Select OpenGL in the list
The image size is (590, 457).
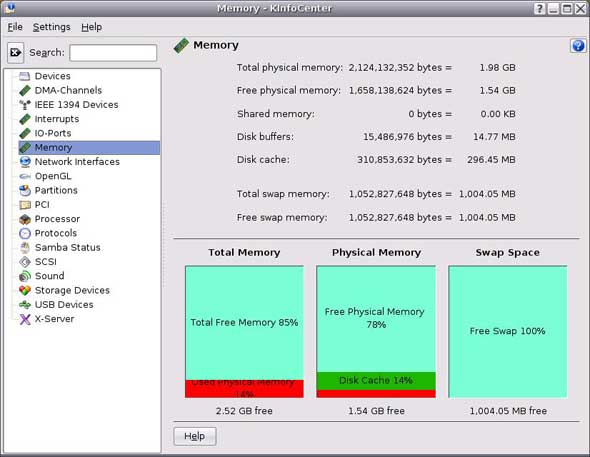53,176
